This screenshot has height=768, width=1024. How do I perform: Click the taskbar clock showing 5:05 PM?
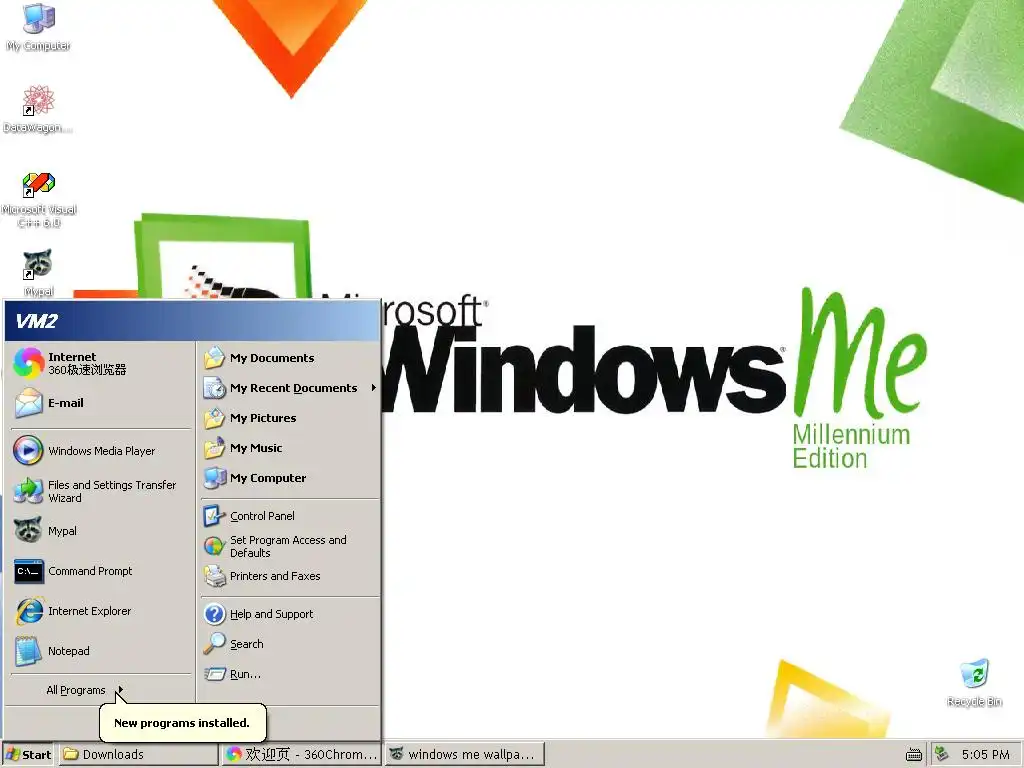(985, 754)
